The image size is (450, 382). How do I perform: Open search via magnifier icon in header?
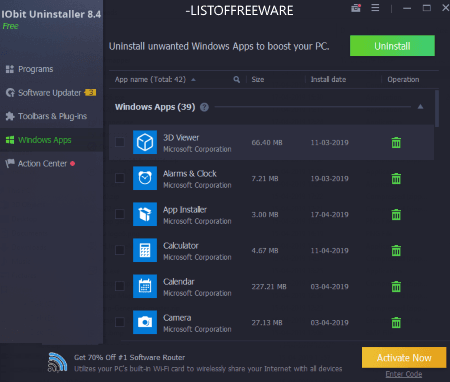[x=237, y=80]
